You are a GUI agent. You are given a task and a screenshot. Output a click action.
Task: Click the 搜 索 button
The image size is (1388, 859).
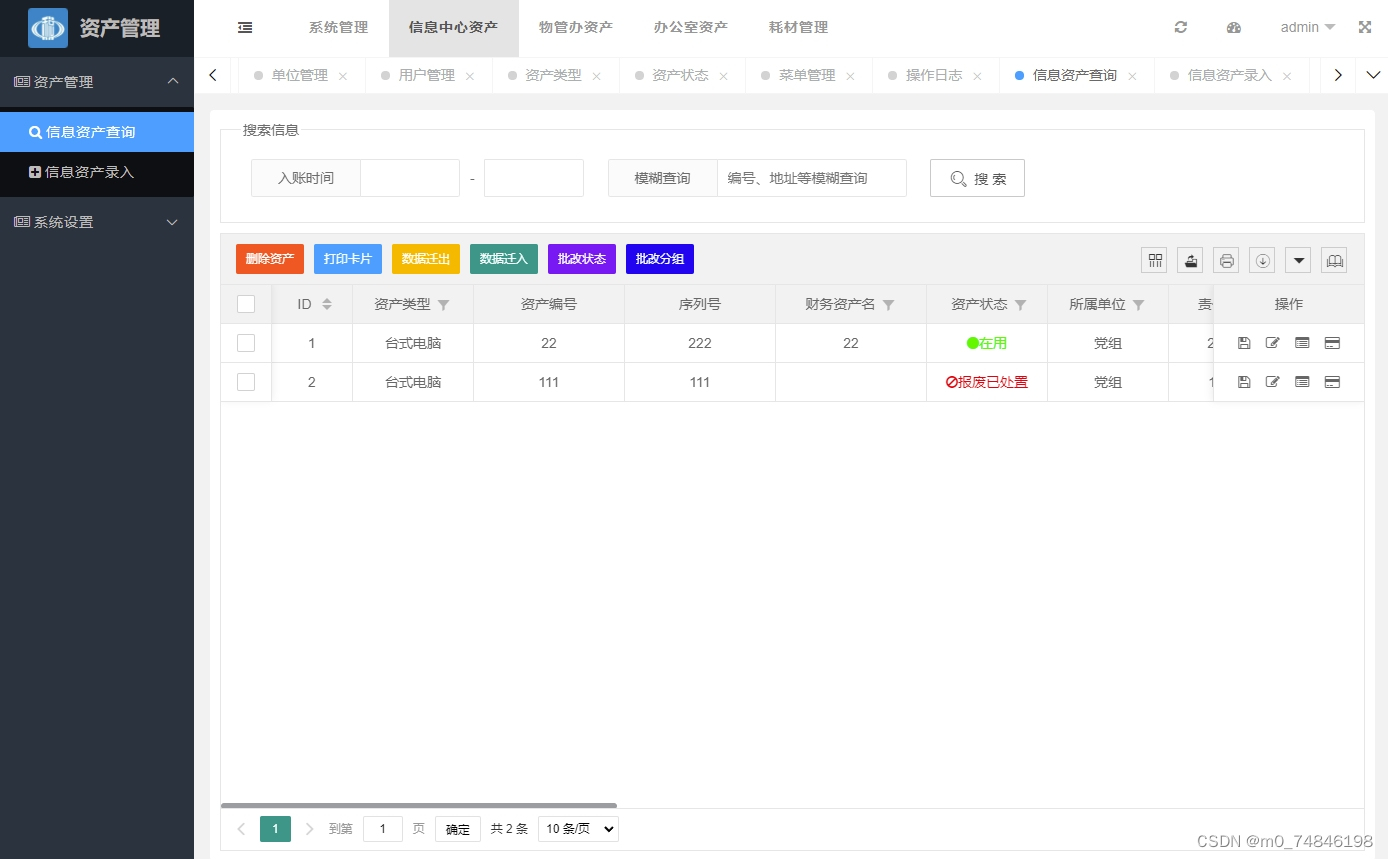click(977, 178)
